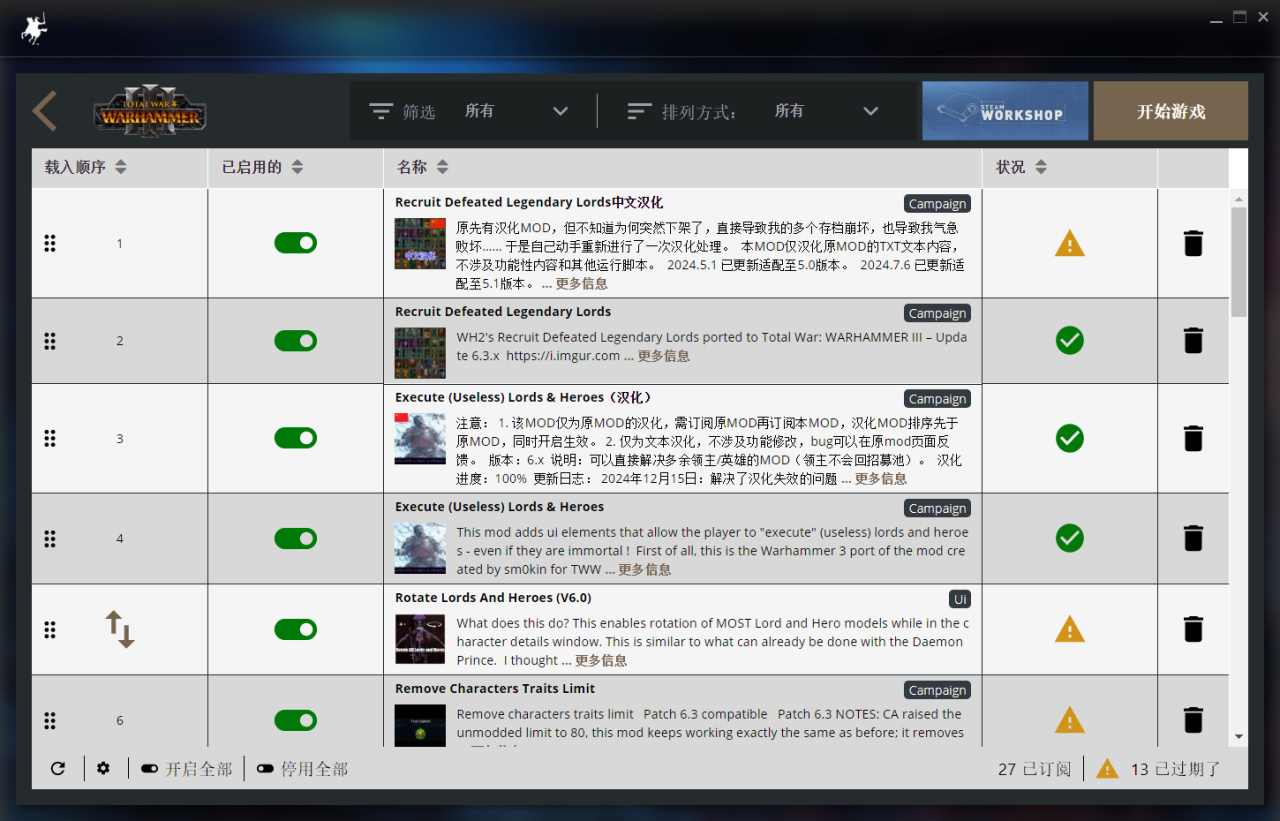Delete the Recruit Defeated Legendary Lords中文汉化 mod
The height and width of the screenshot is (821, 1280).
point(1193,243)
